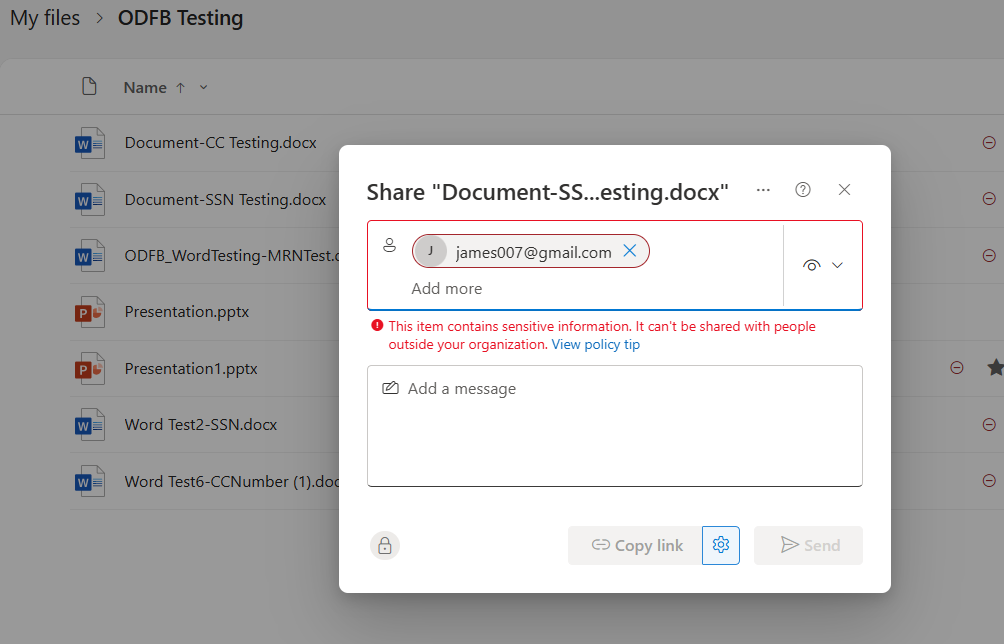Click inside the Add a message field
This screenshot has width=1004, height=644.
[x=615, y=426]
